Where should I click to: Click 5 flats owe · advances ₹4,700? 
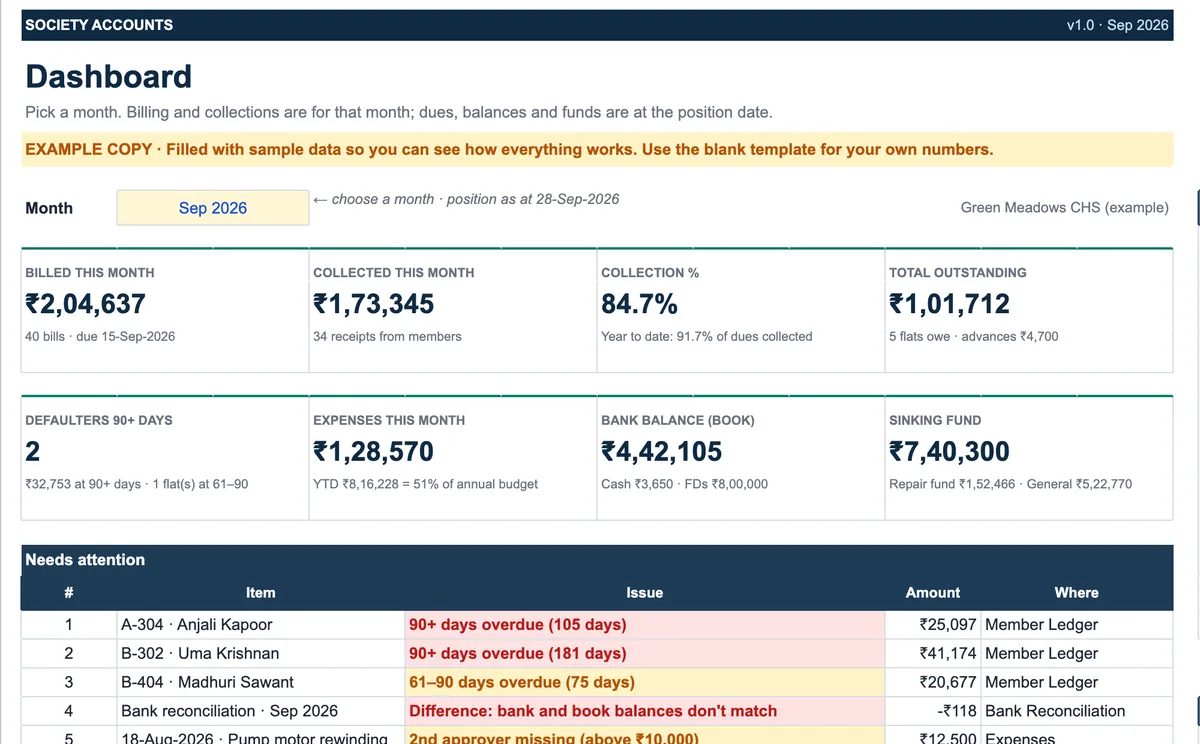tap(974, 336)
